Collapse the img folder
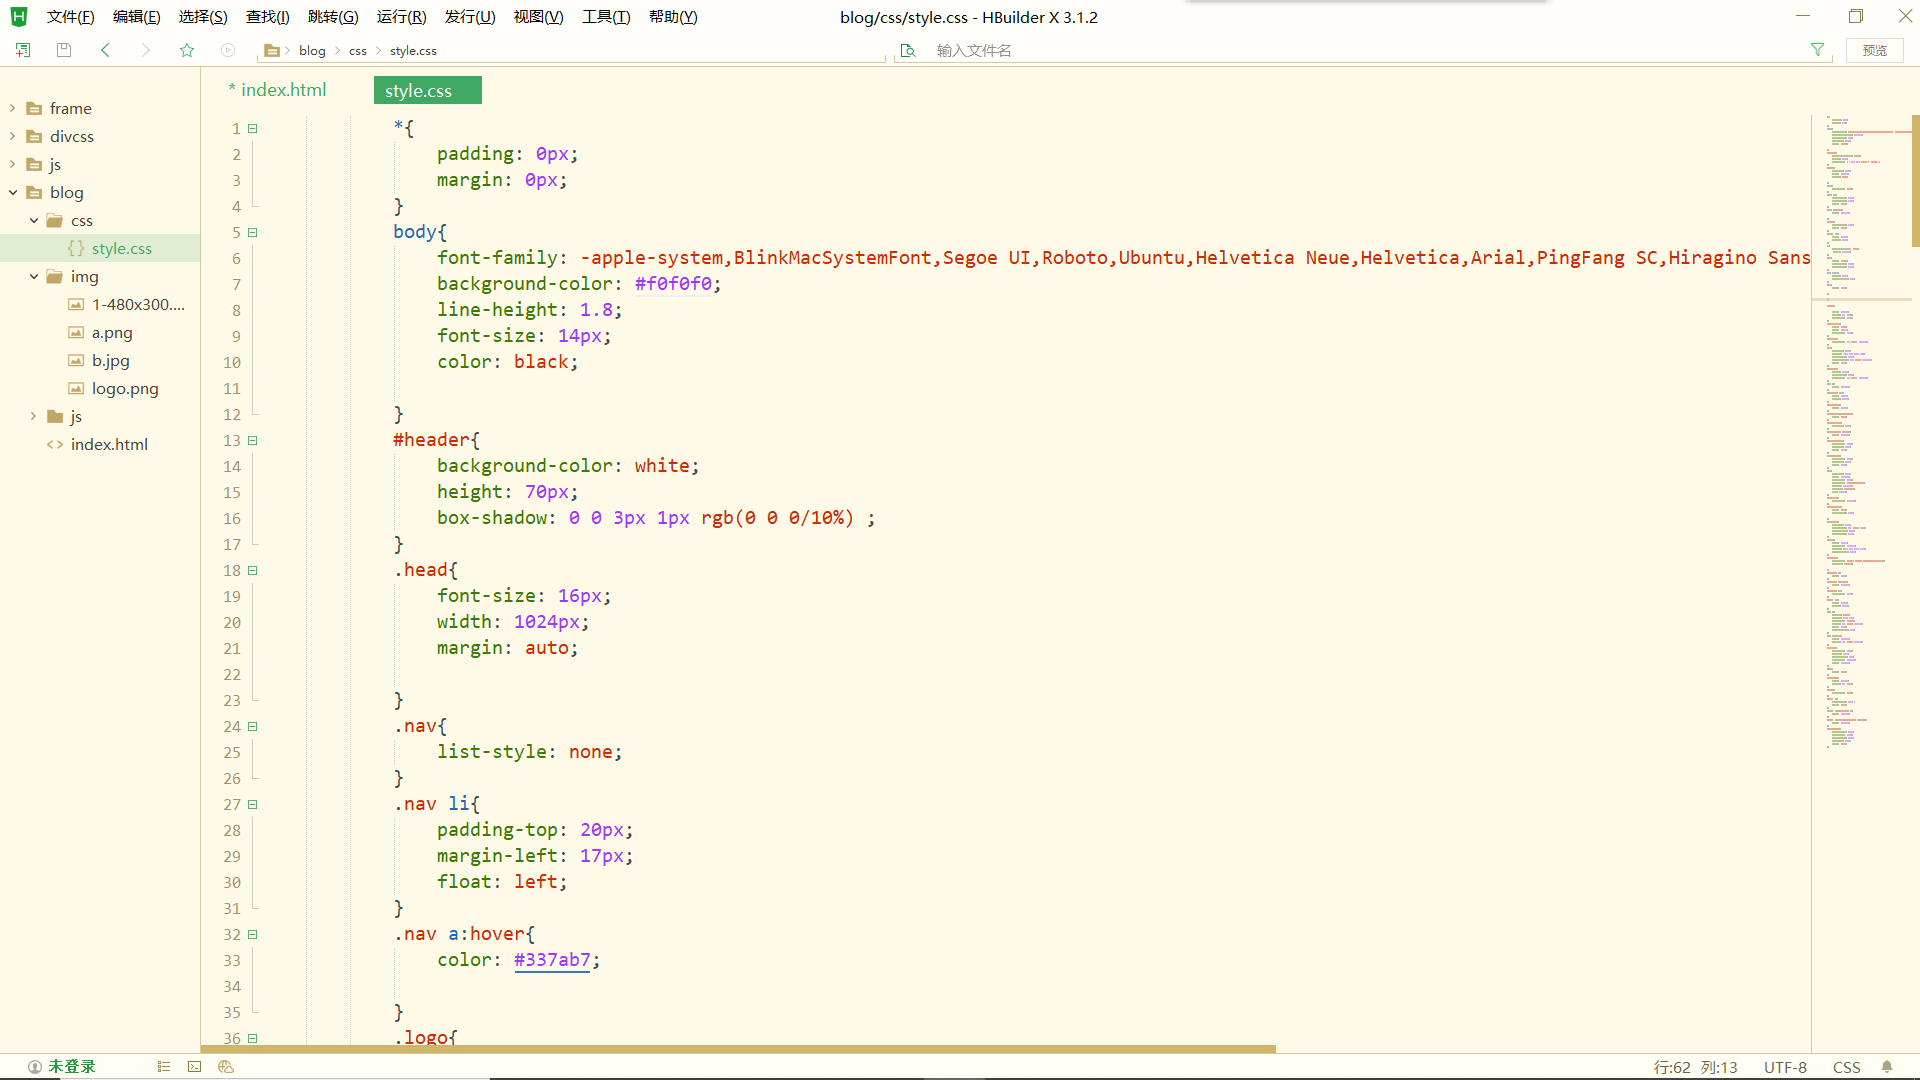1920x1080 pixels. pyautogui.click(x=33, y=276)
